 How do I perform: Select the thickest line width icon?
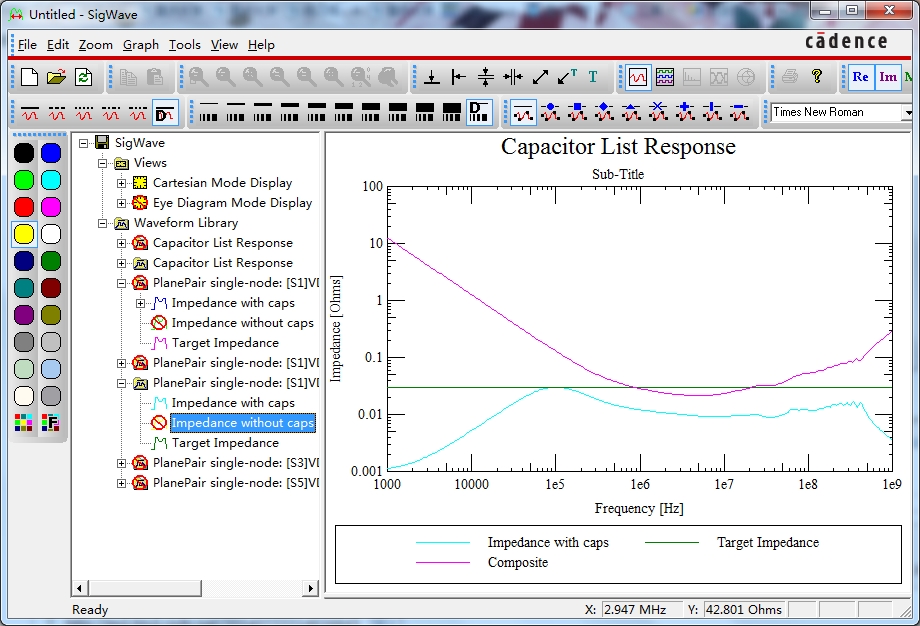(451, 112)
